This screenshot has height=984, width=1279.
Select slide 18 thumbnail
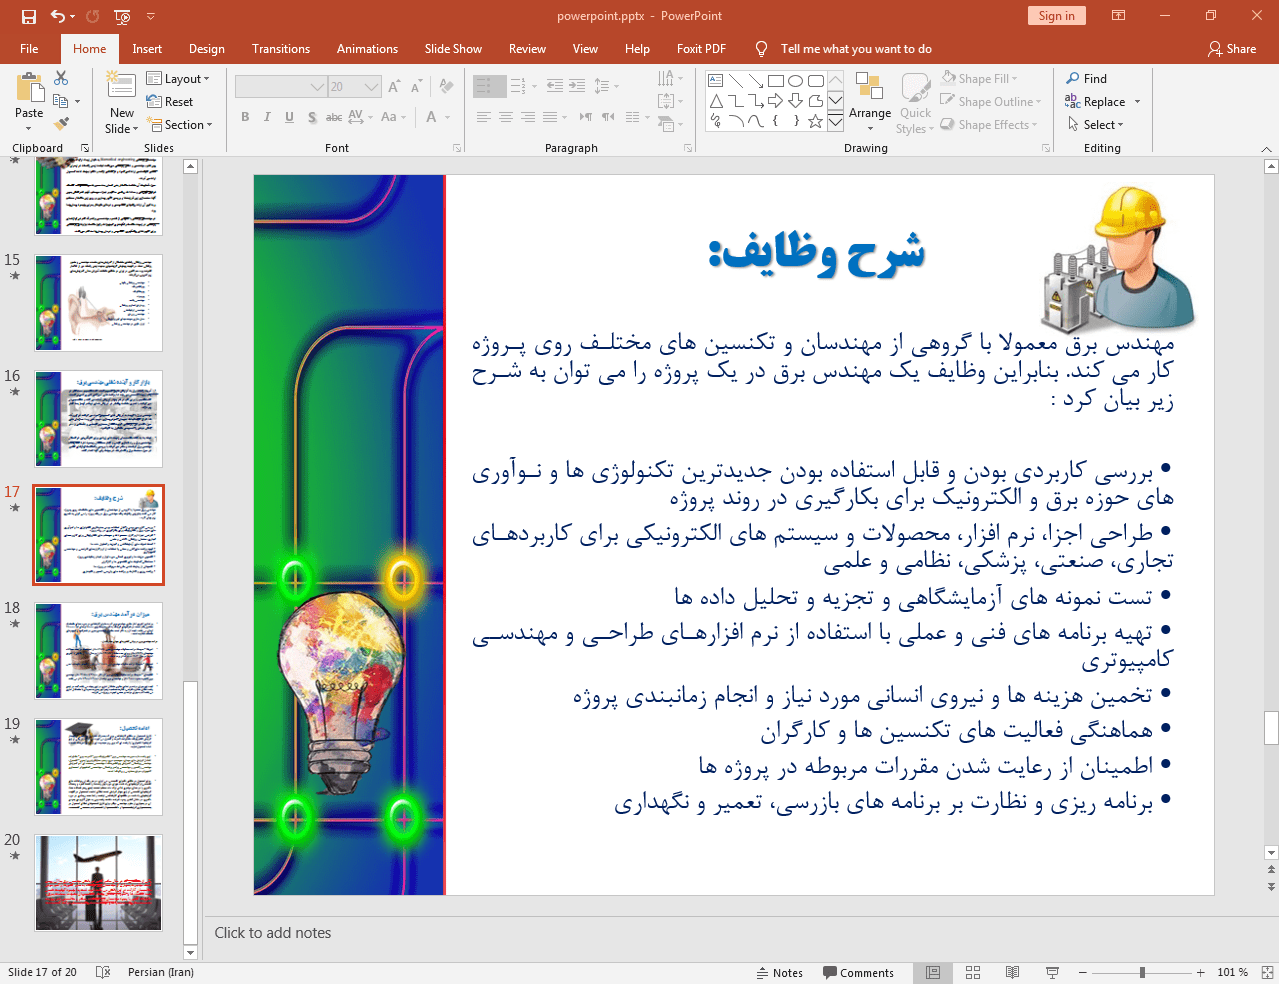click(x=98, y=651)
